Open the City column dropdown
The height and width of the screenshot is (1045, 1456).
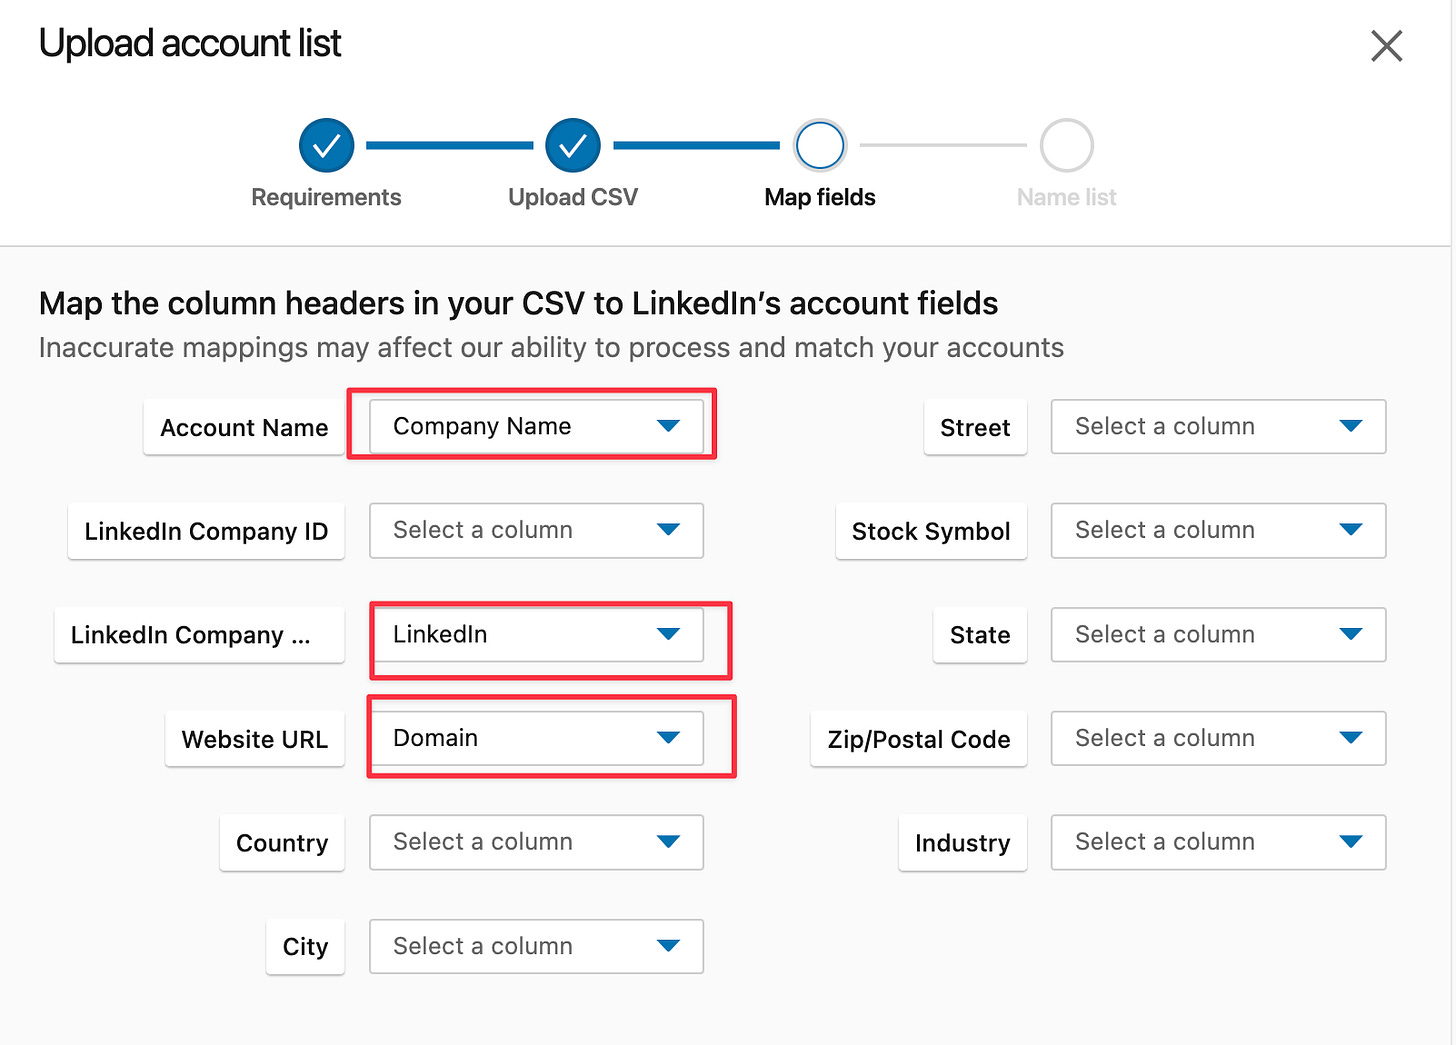536,947
